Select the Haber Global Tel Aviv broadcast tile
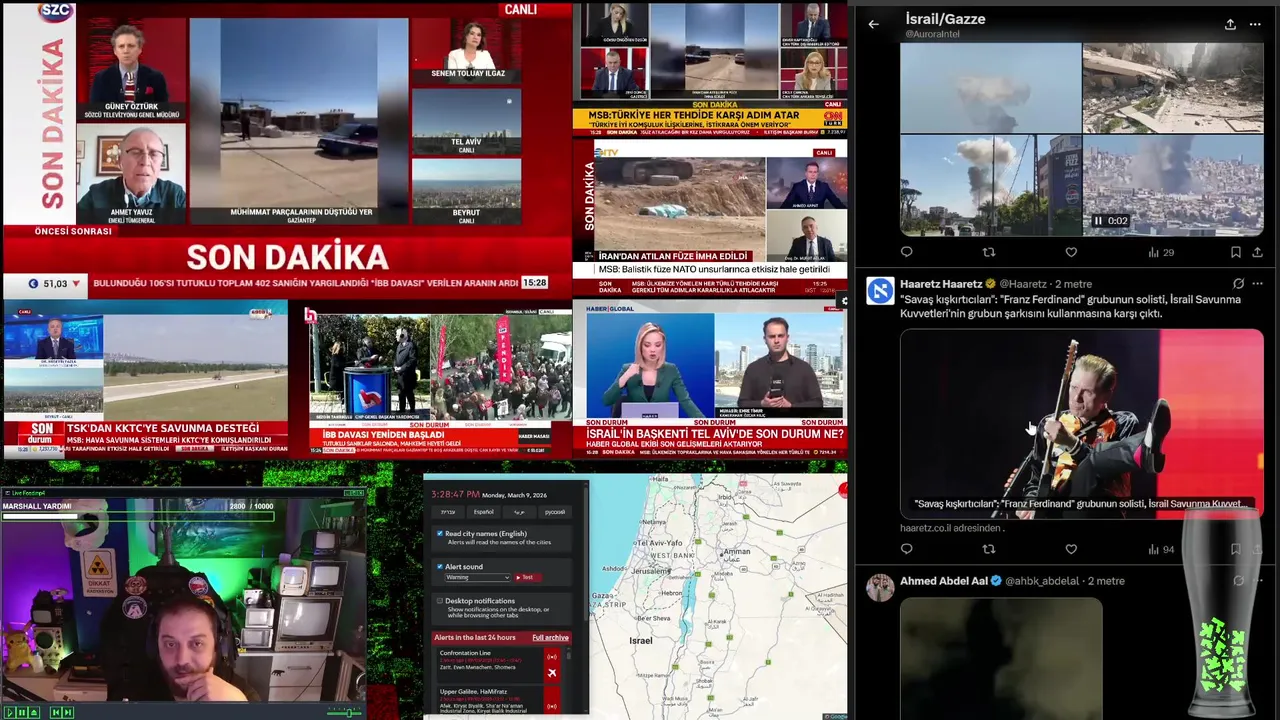 pyautogui.click(x=710, y=380)
